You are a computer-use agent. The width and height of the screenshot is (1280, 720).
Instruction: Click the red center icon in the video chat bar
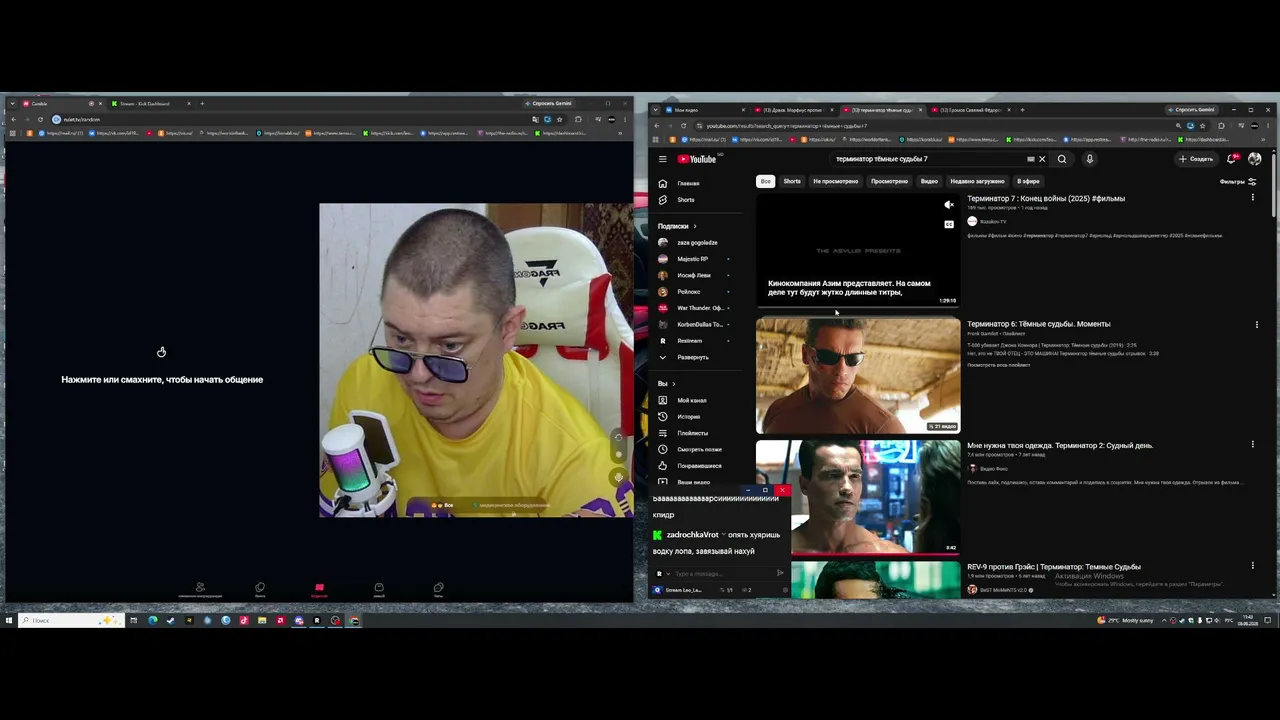(319, 589)
